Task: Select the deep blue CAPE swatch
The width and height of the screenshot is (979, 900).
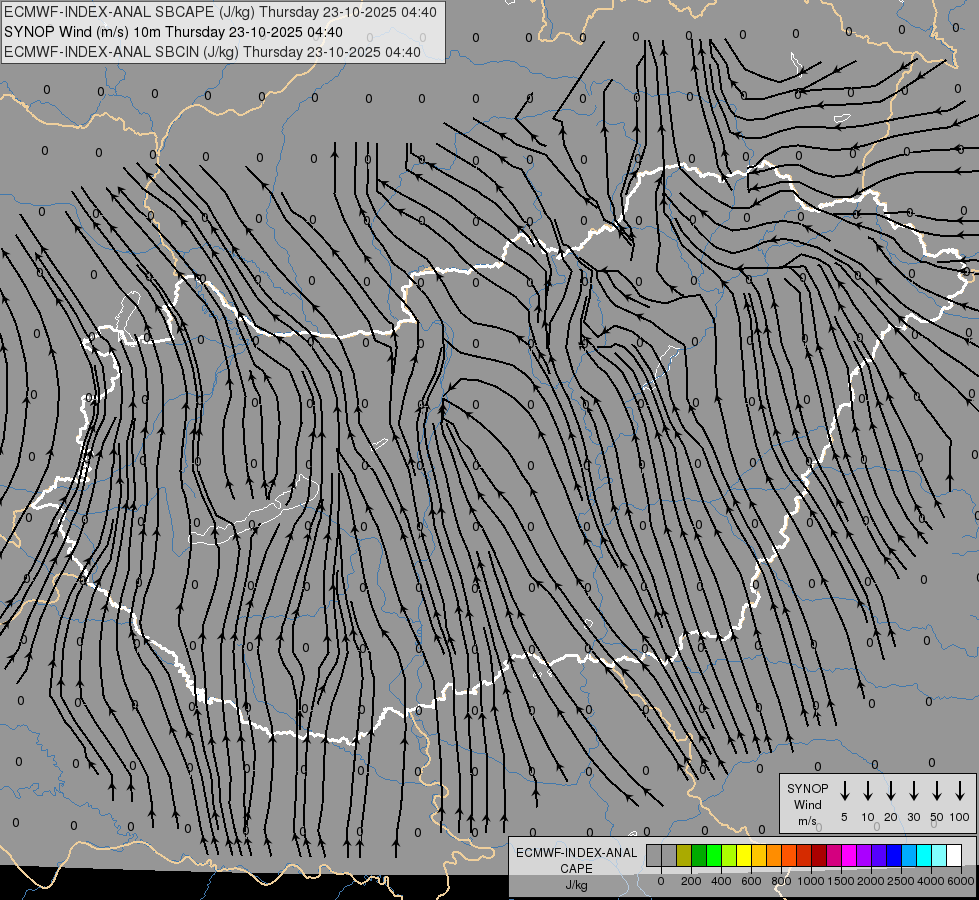Action: (x=894, y=855)
